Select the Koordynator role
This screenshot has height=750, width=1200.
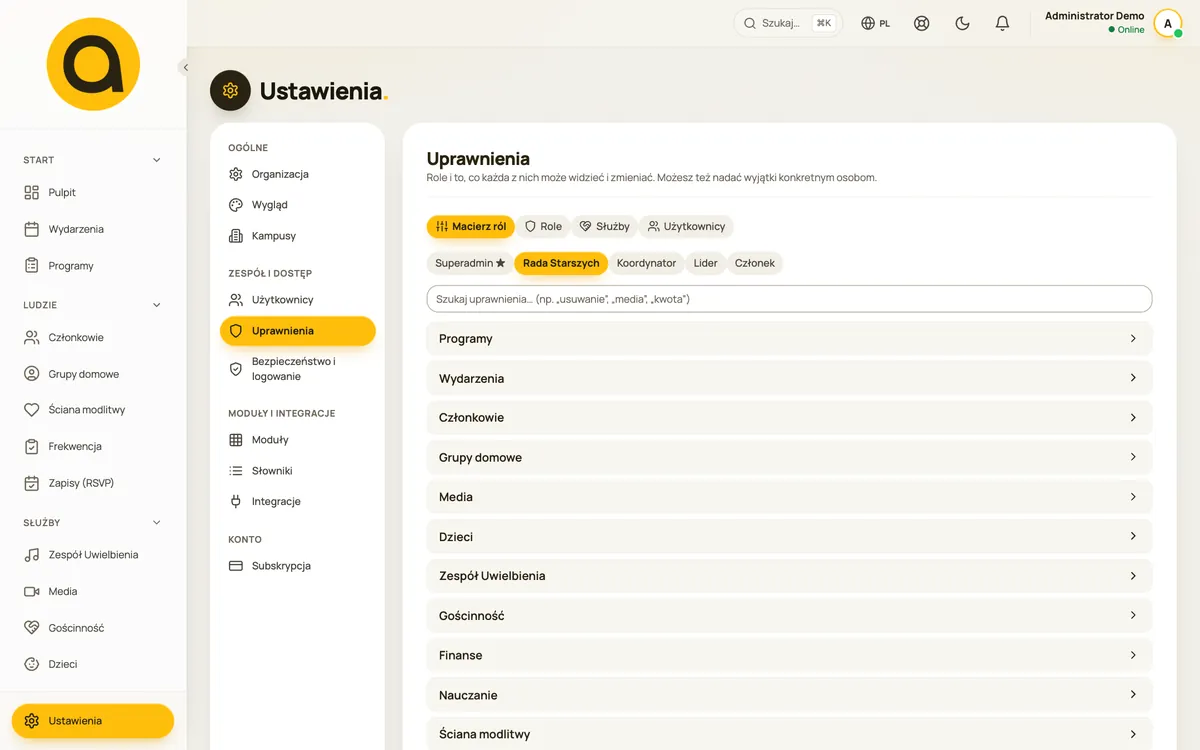(x=646, y=263)
